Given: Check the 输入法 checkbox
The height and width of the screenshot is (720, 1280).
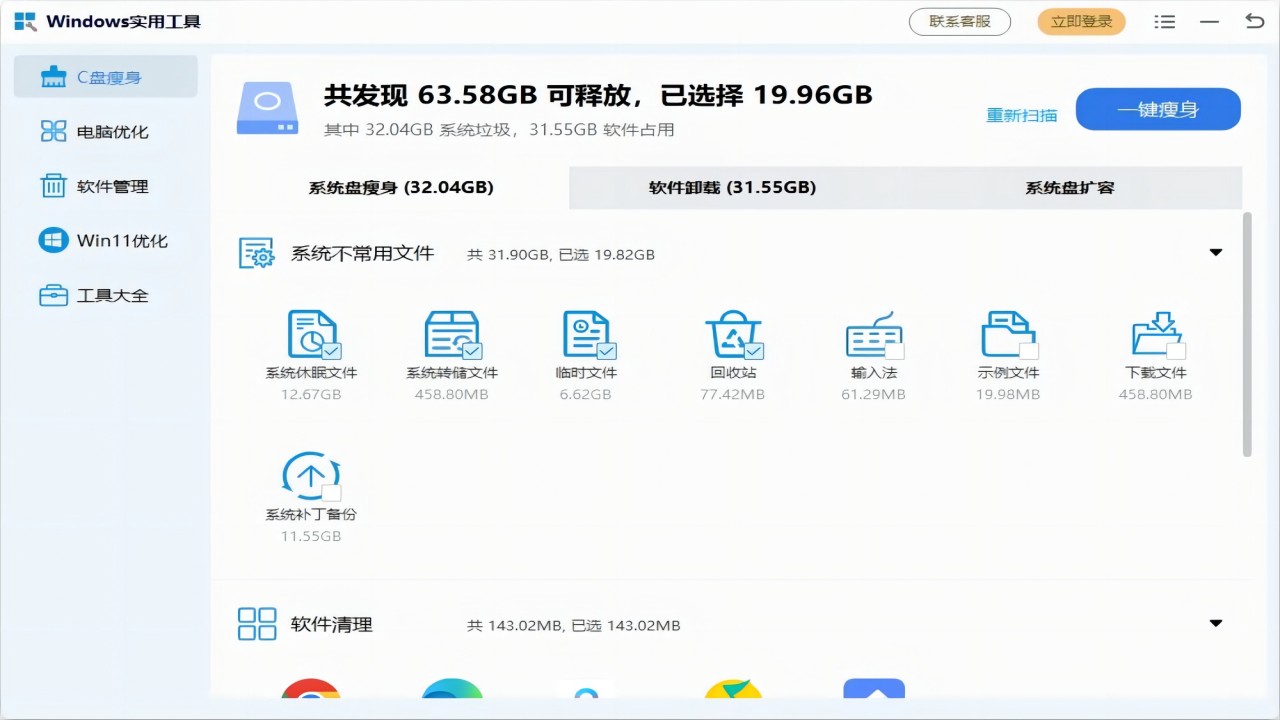Looking at the screenshot, I should click(x=895, y=351).
